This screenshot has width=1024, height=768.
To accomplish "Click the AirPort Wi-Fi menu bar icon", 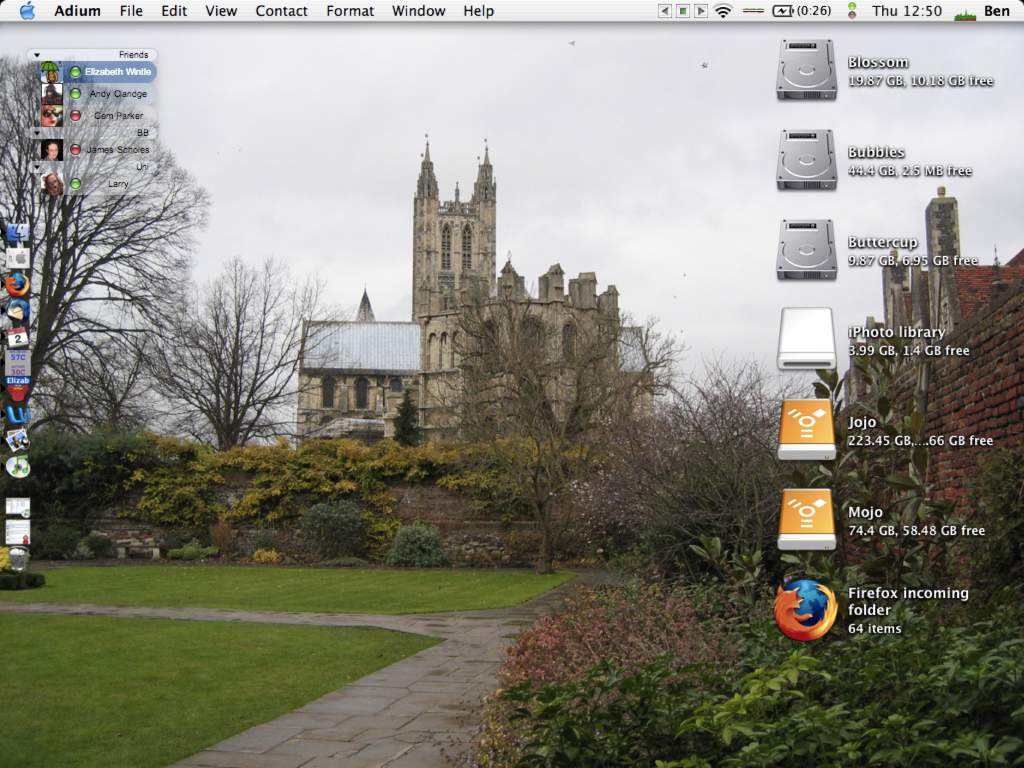I will [723, 11].
